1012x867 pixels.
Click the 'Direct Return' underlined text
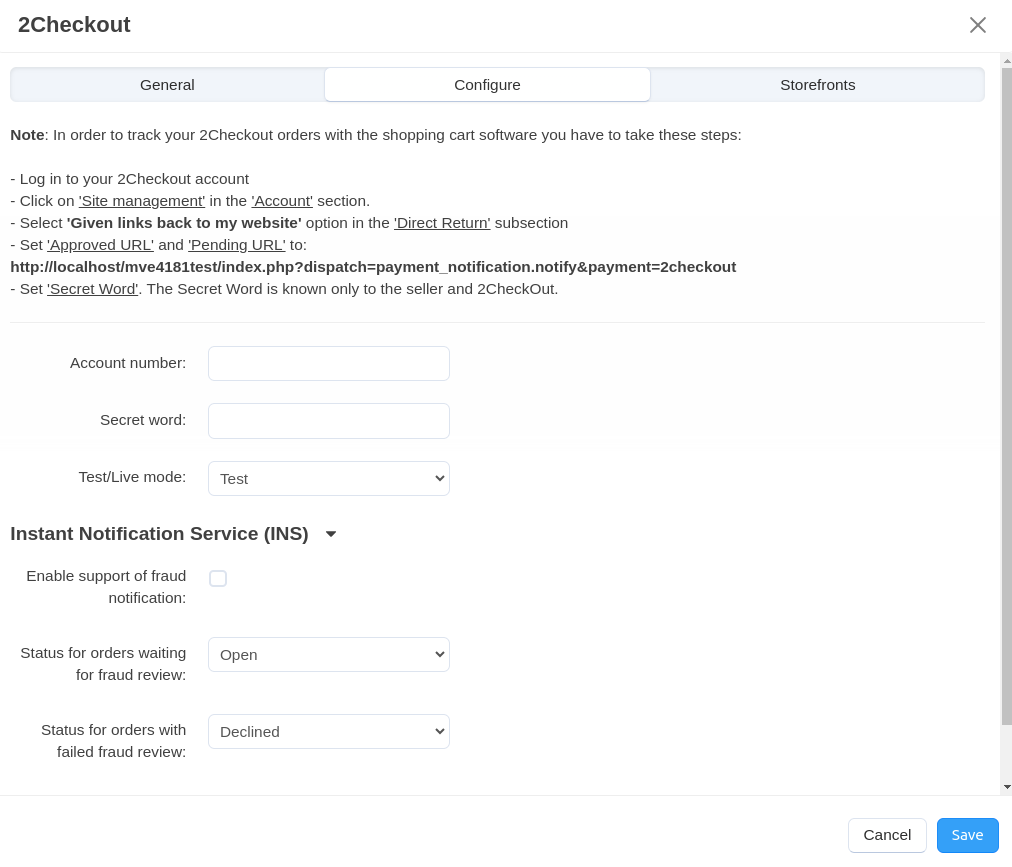pyautogui.click(x=442, y=223)
